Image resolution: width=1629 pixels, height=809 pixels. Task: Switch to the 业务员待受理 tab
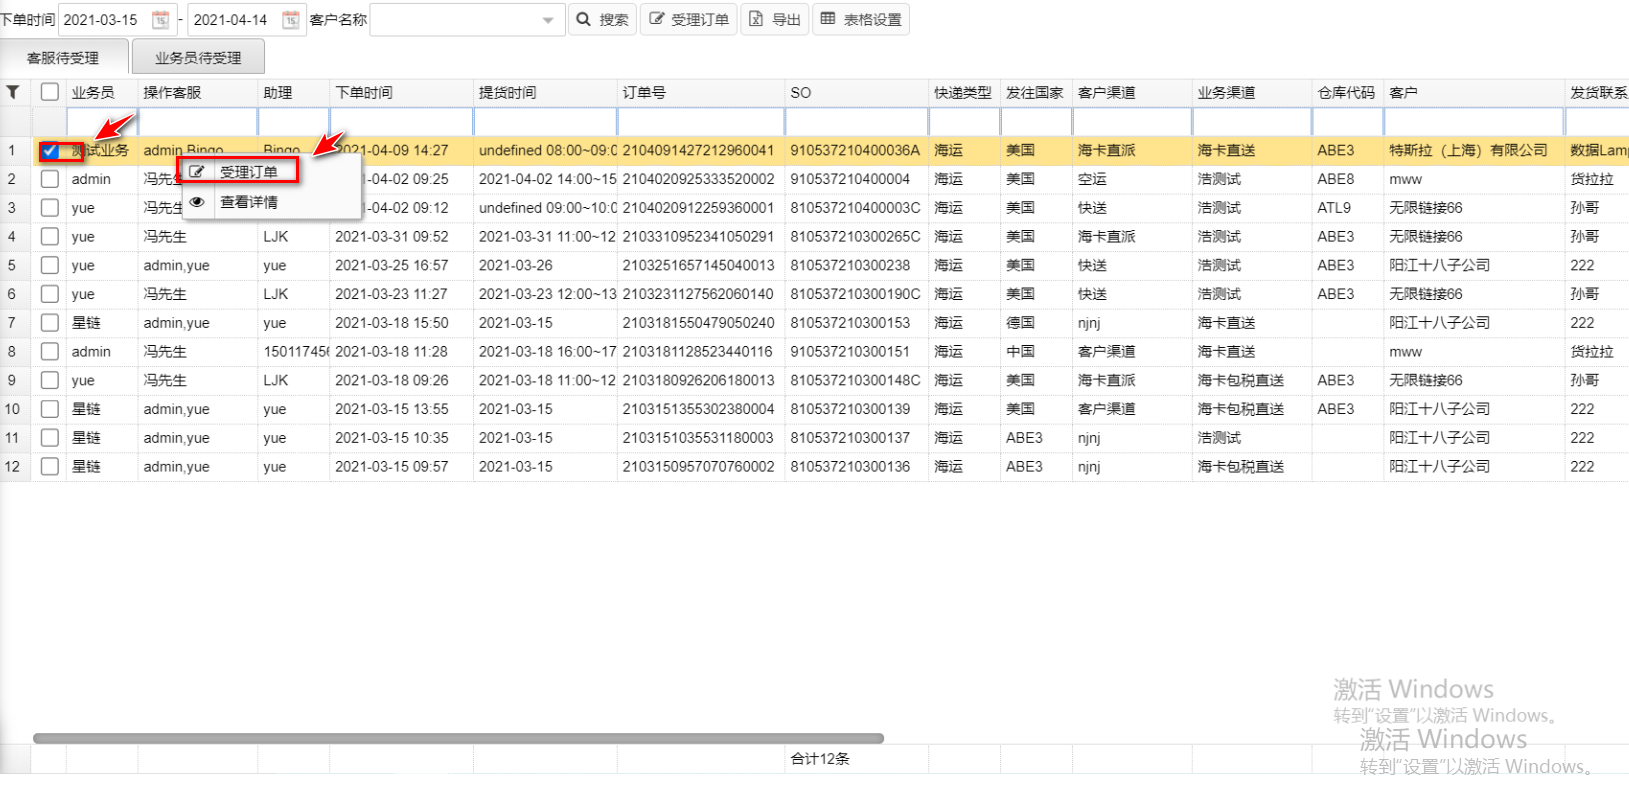[x=198, y=58]
